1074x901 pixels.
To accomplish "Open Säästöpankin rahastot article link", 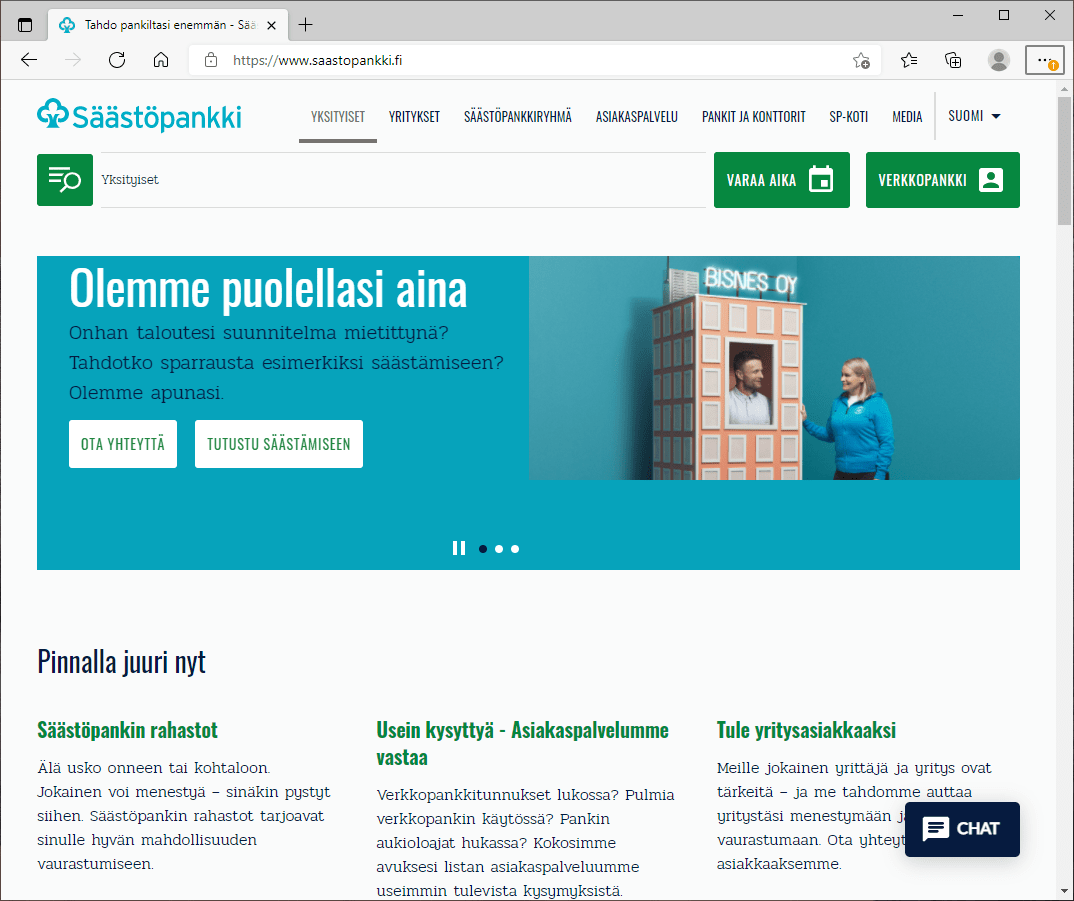I will pyautogui.click(x=127, y=730).
